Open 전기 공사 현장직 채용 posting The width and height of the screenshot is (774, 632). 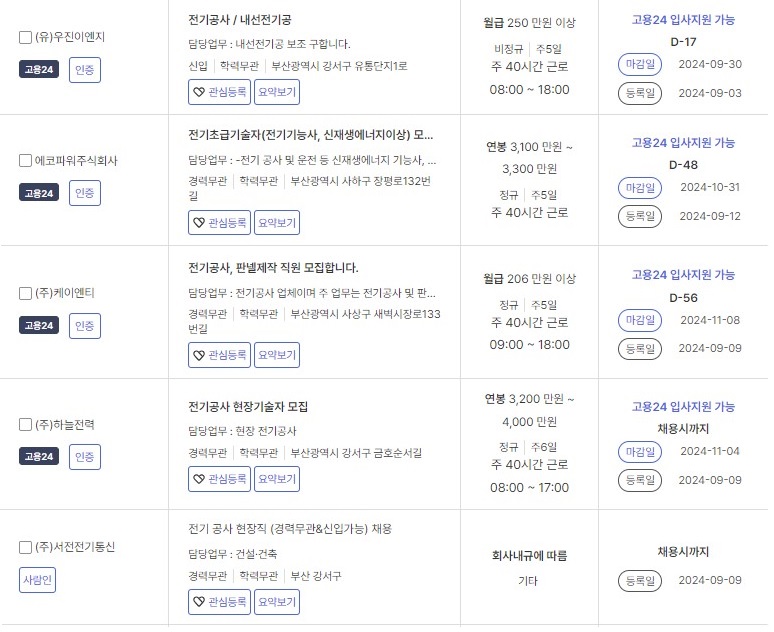pyautogui.click(x=290, y=529)
